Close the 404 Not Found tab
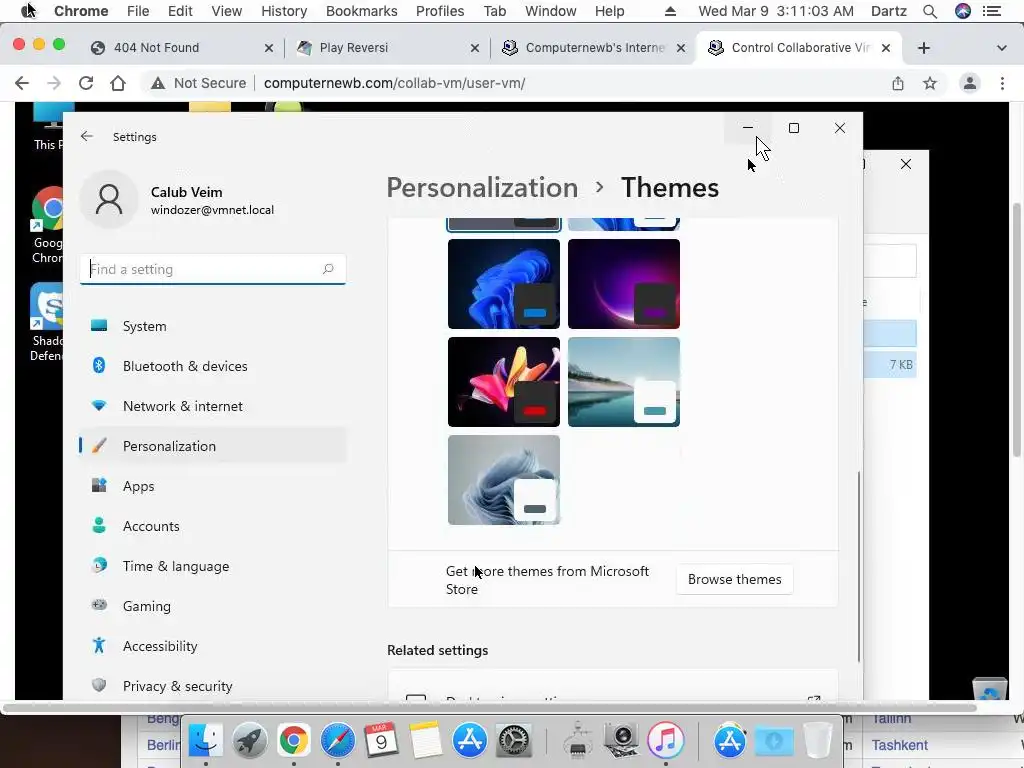Viewport: 1024px width, 768px height. pos(268,48)
